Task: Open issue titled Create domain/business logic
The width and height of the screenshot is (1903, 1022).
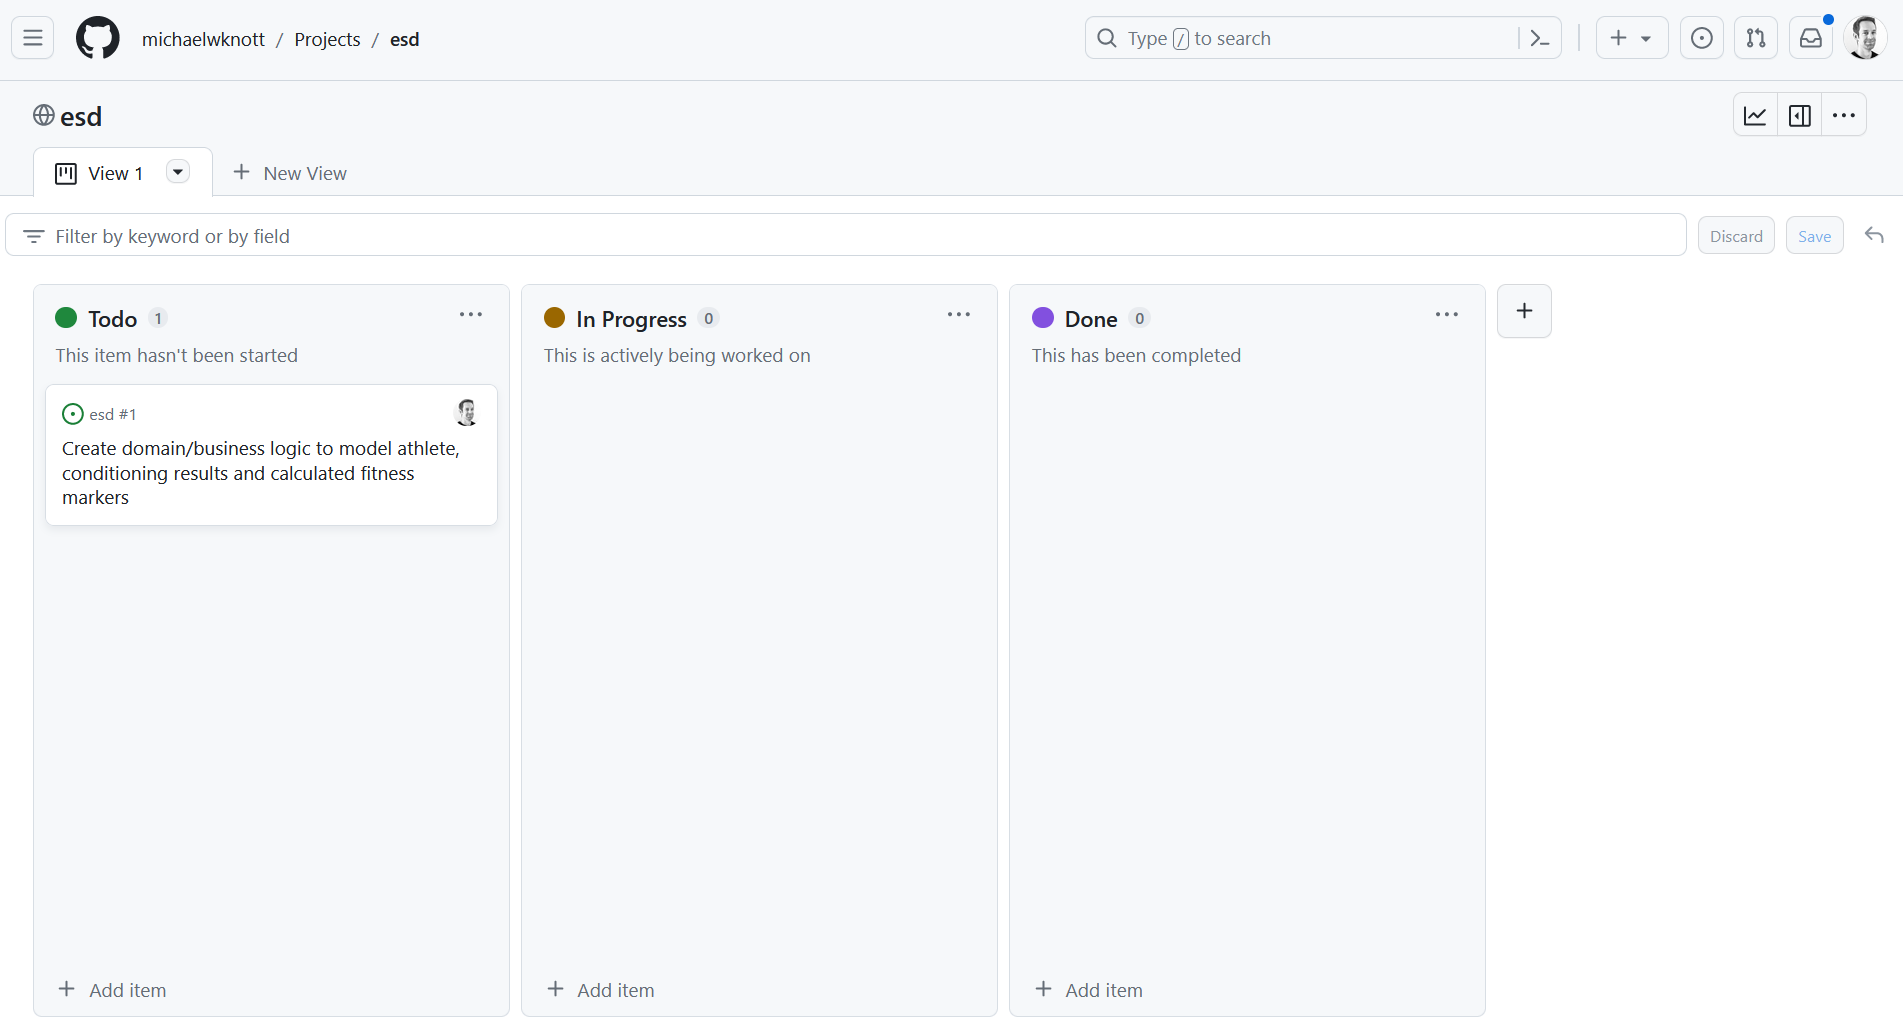Action: click(x=261, y=473)
